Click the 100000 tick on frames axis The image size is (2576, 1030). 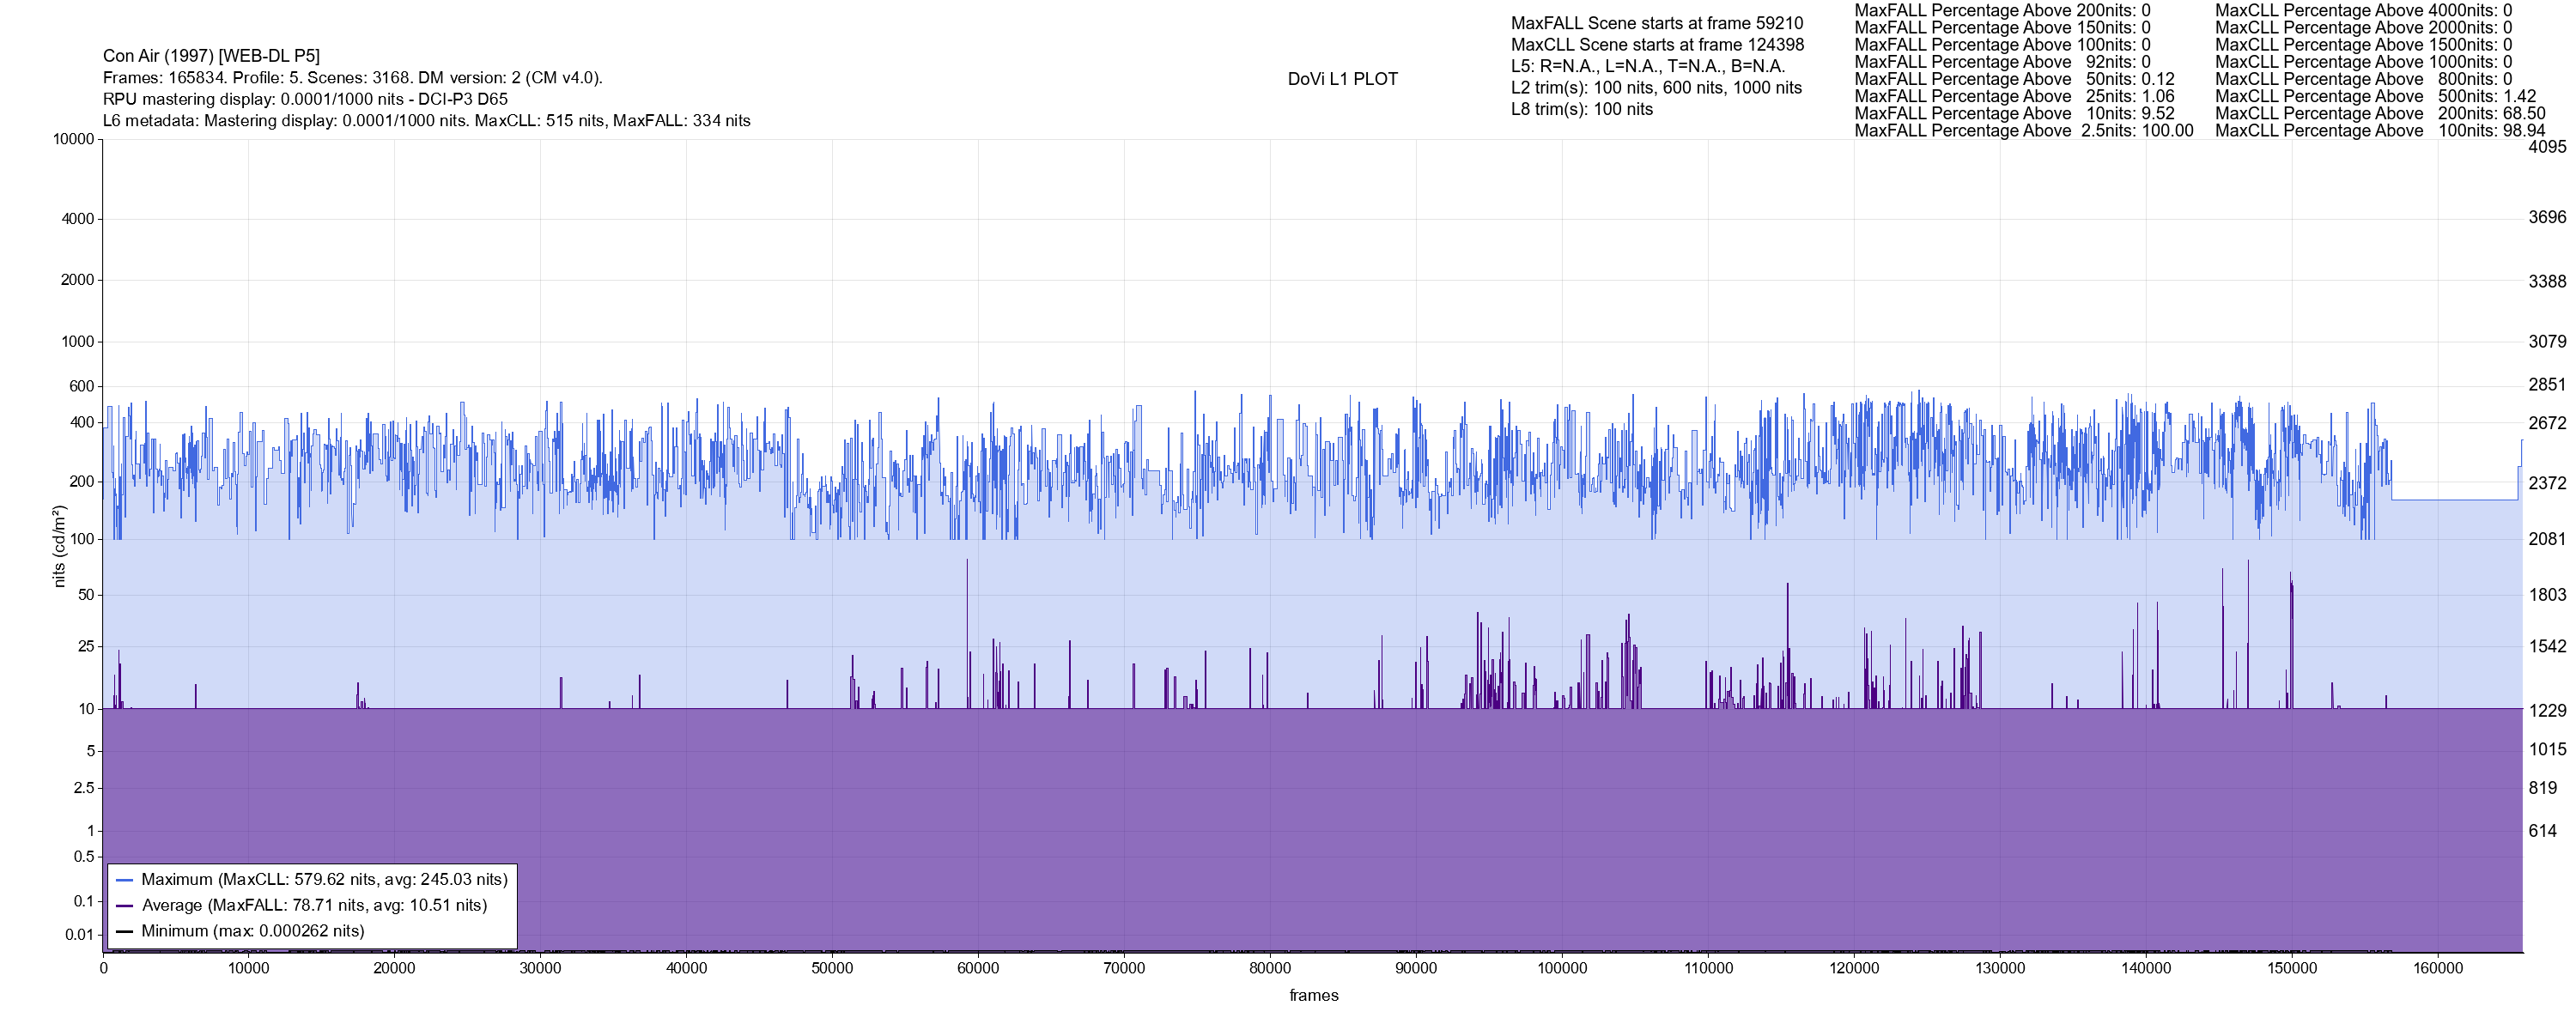point(1561,969)
